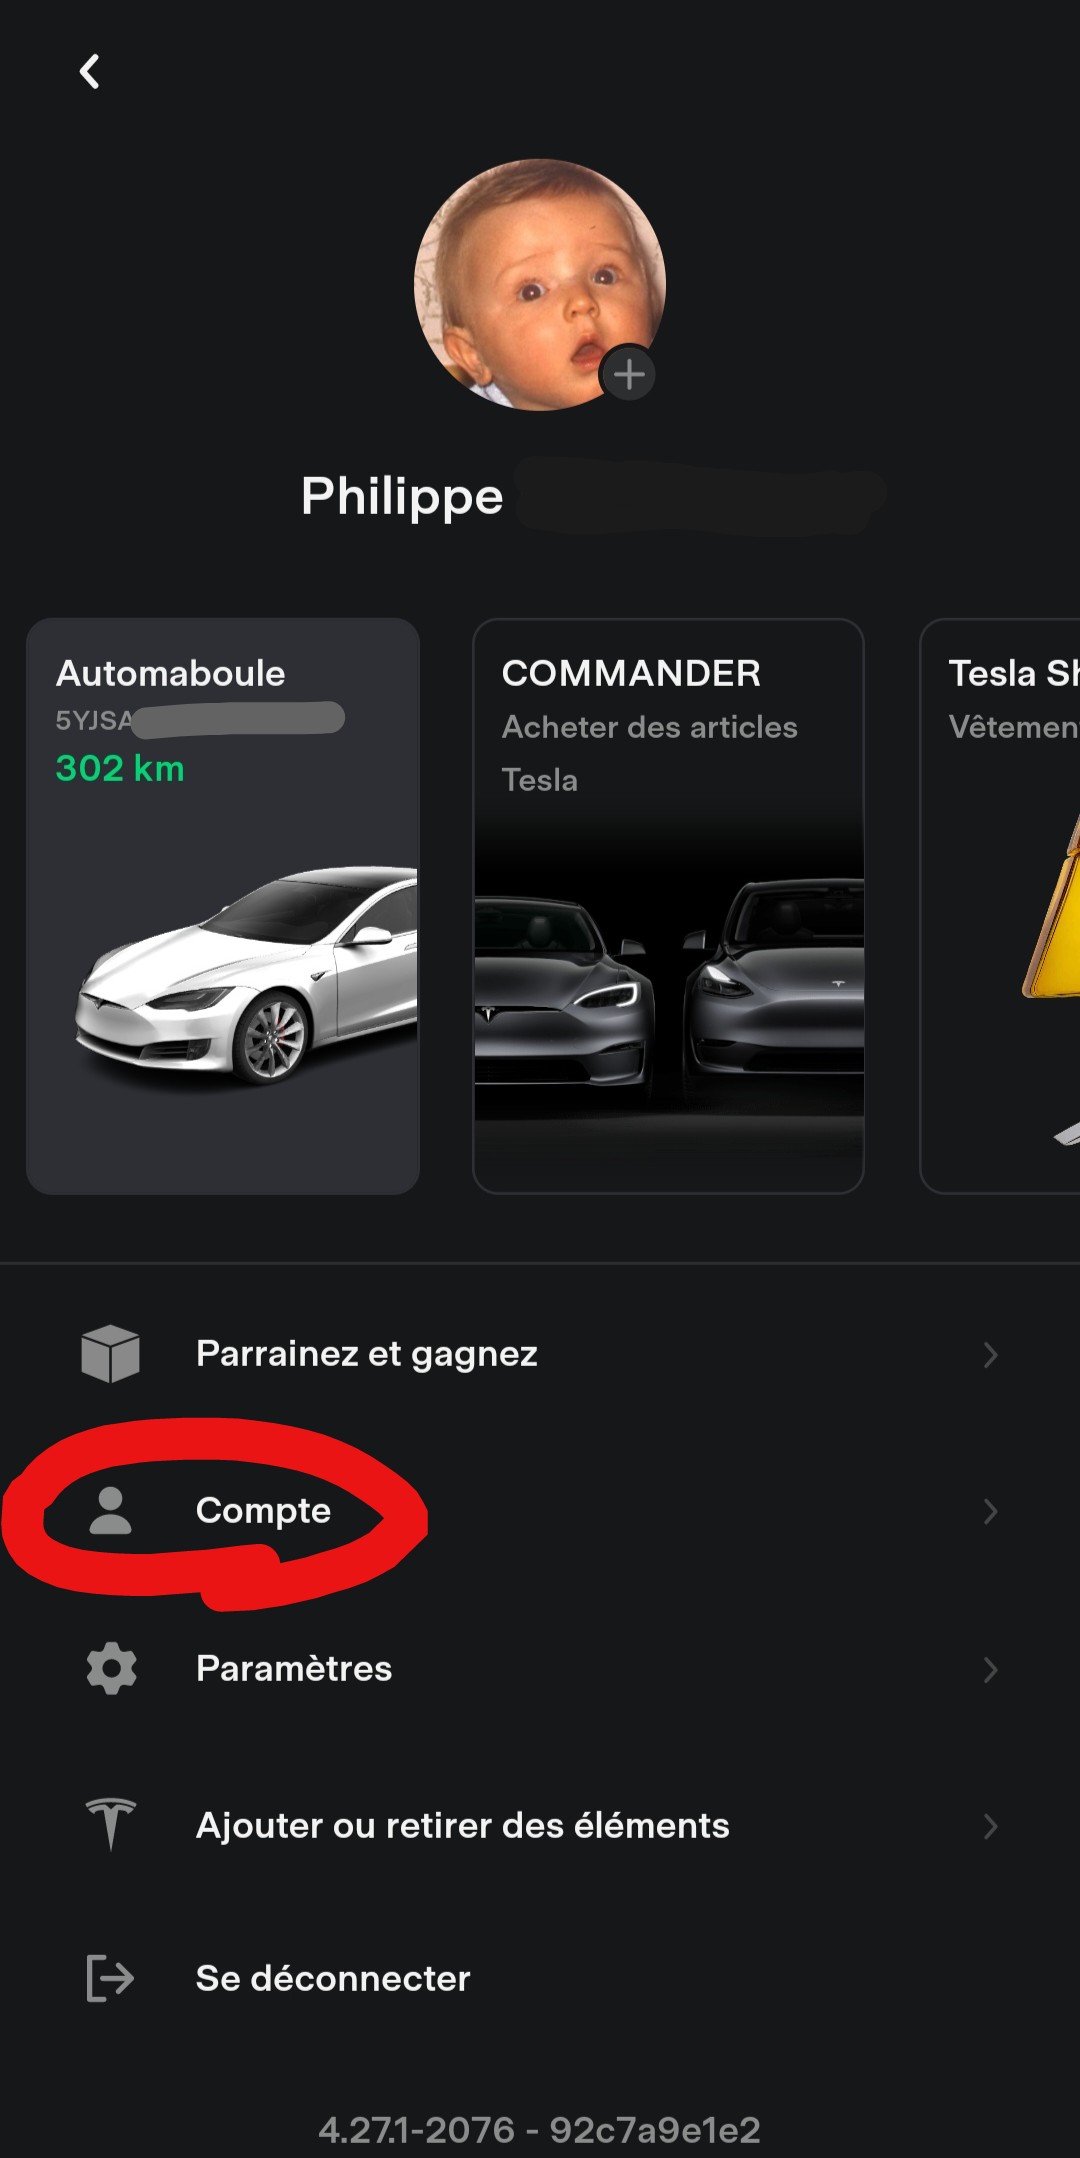Select Se déconnecter to log out

(x=540, y=1978)
